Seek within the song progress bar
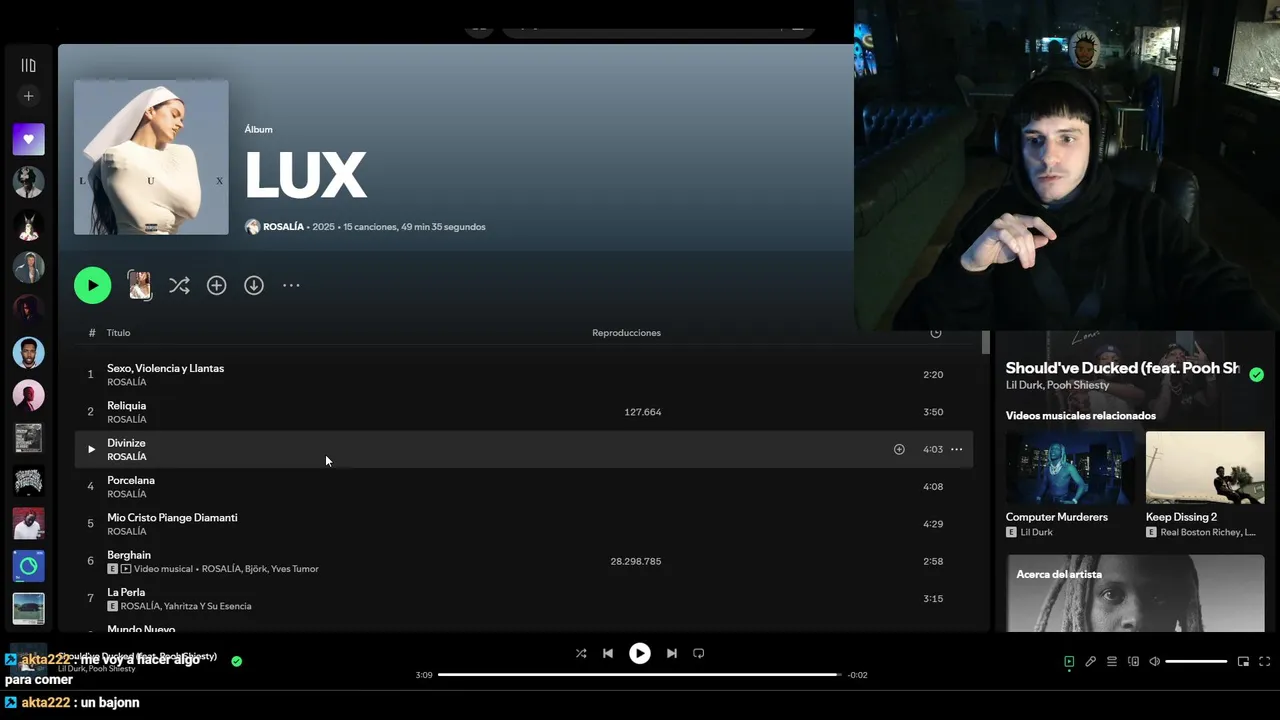 click(639, 675)
